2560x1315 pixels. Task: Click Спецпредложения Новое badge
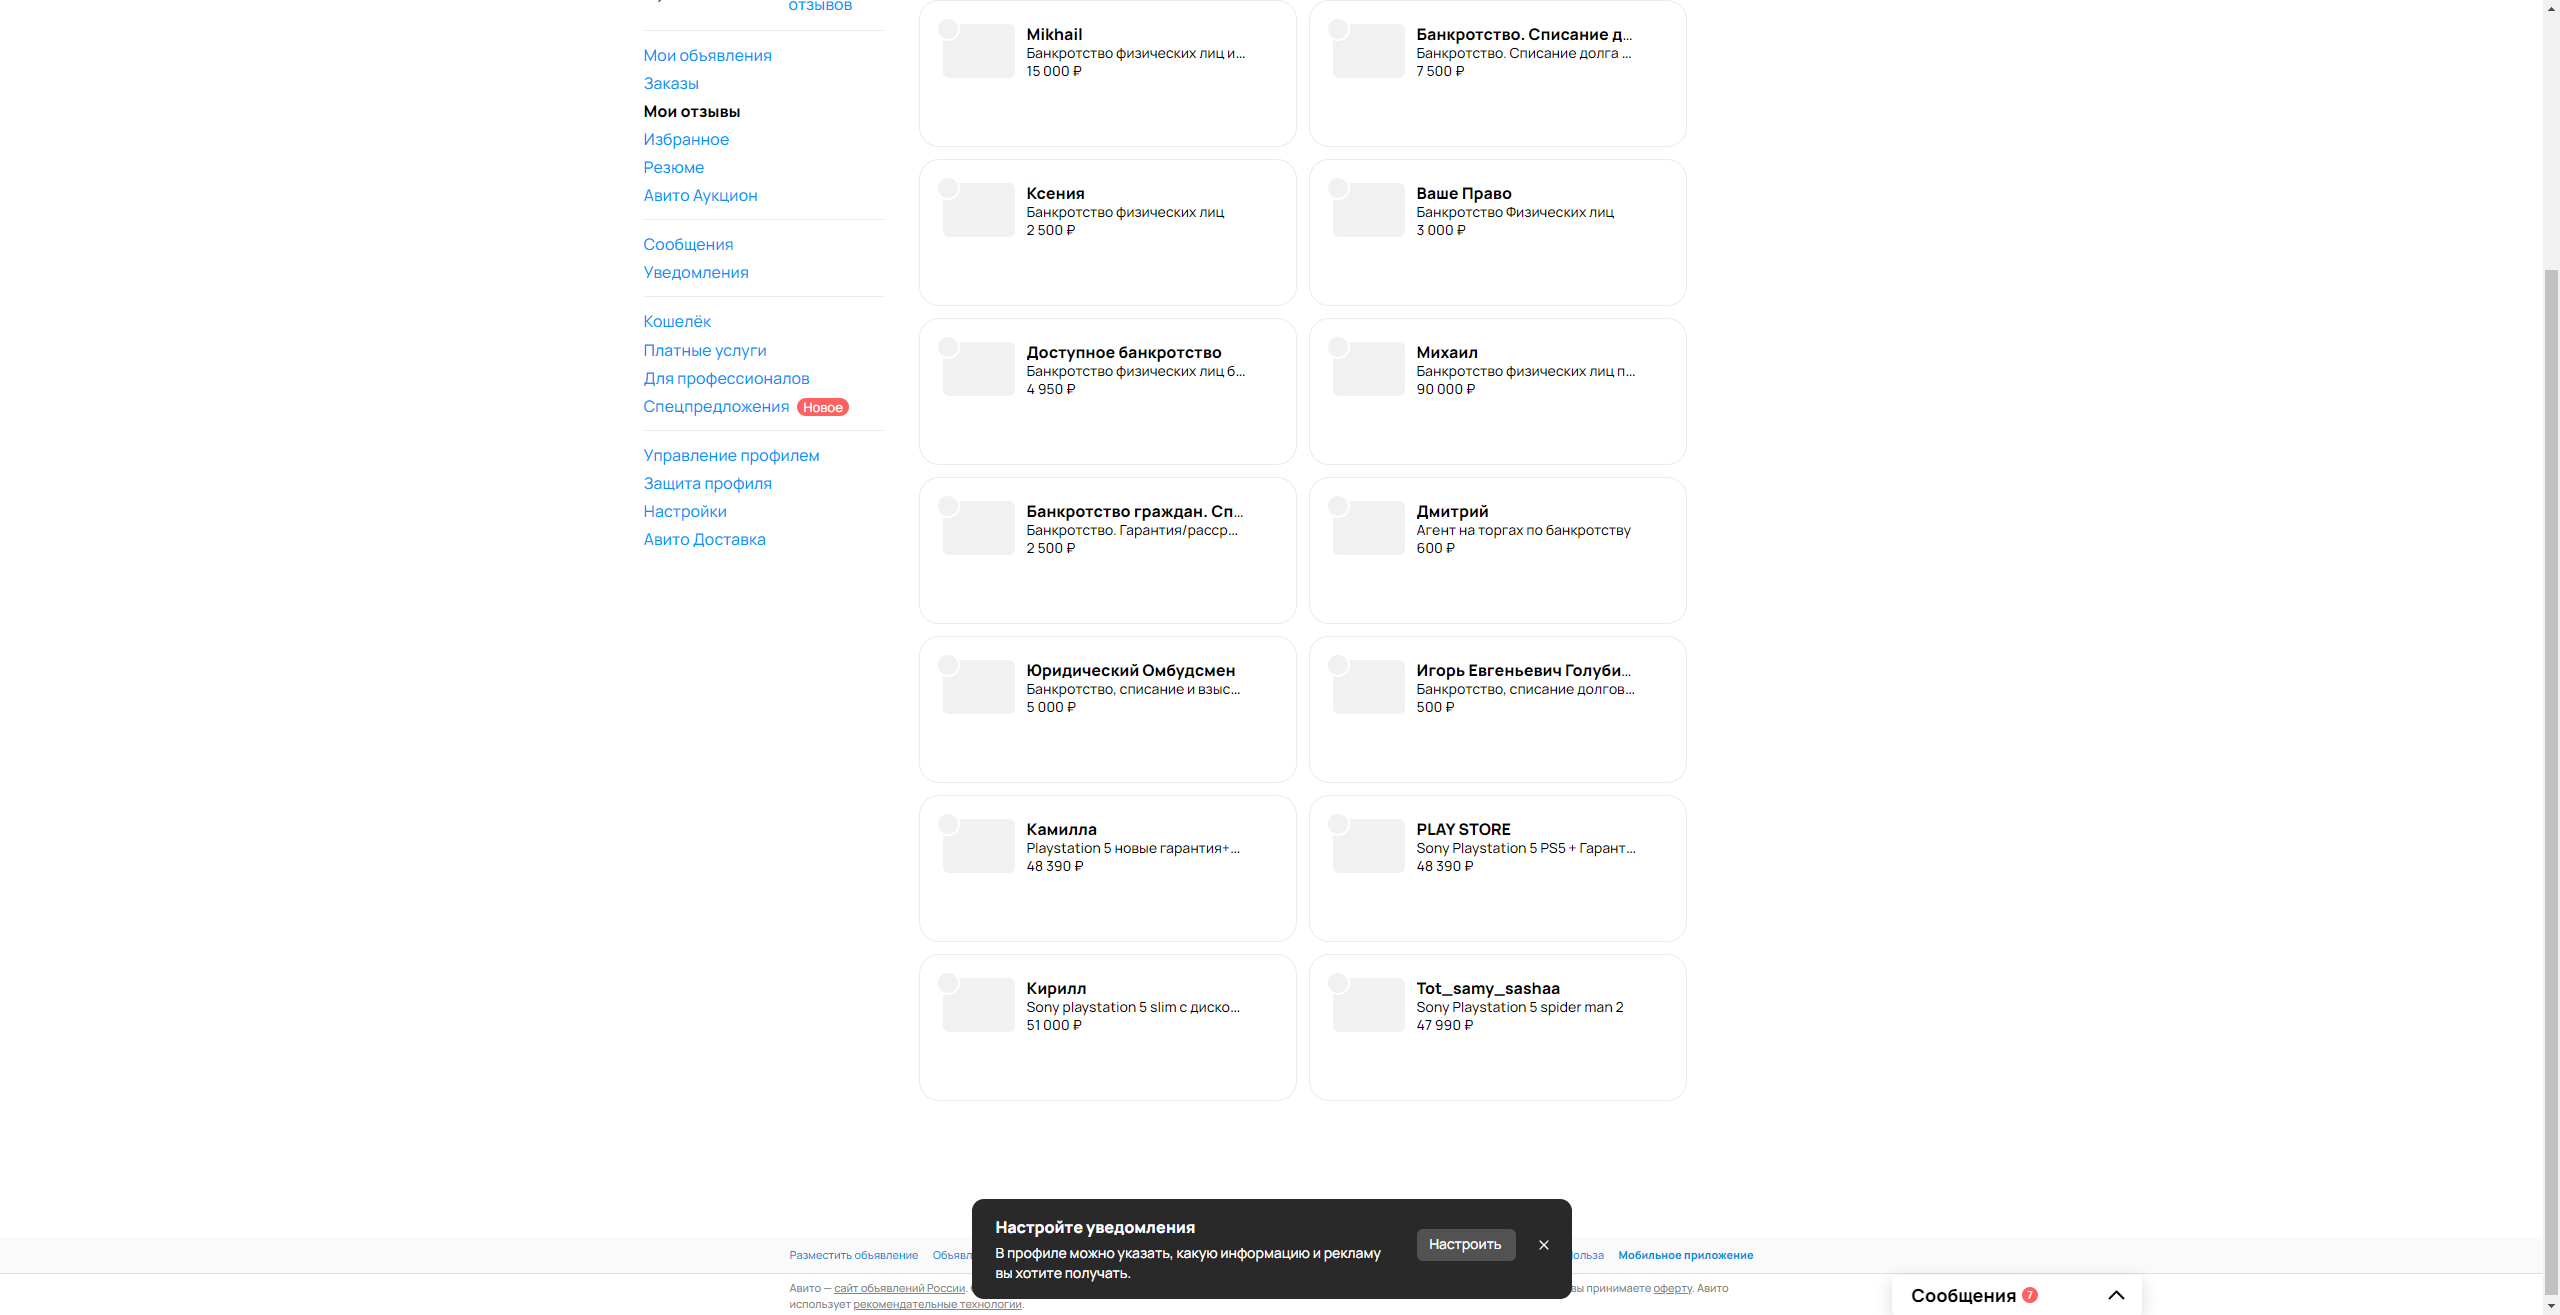click(x=822, y=407)
